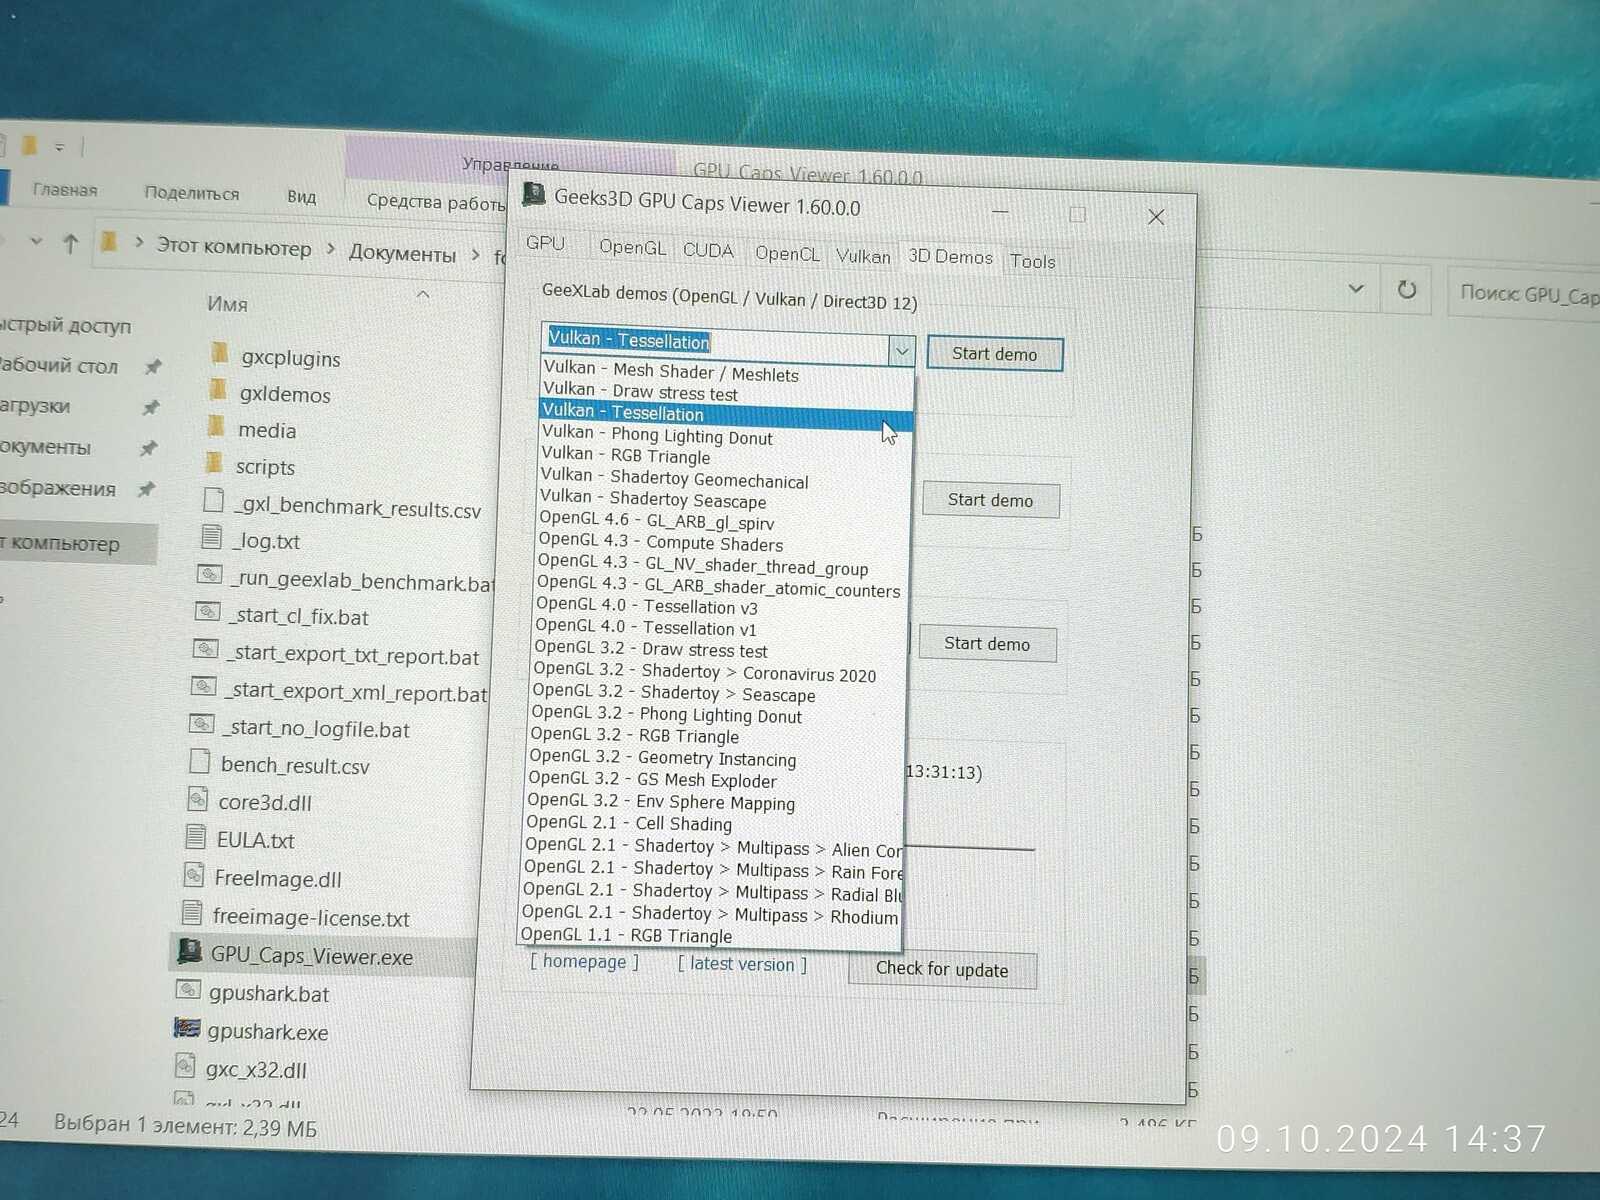Select the _start_no_logfile.bat icon
Image resolution: width=1600 pixels, height=1200 pixels.
(x=201, y=723)
